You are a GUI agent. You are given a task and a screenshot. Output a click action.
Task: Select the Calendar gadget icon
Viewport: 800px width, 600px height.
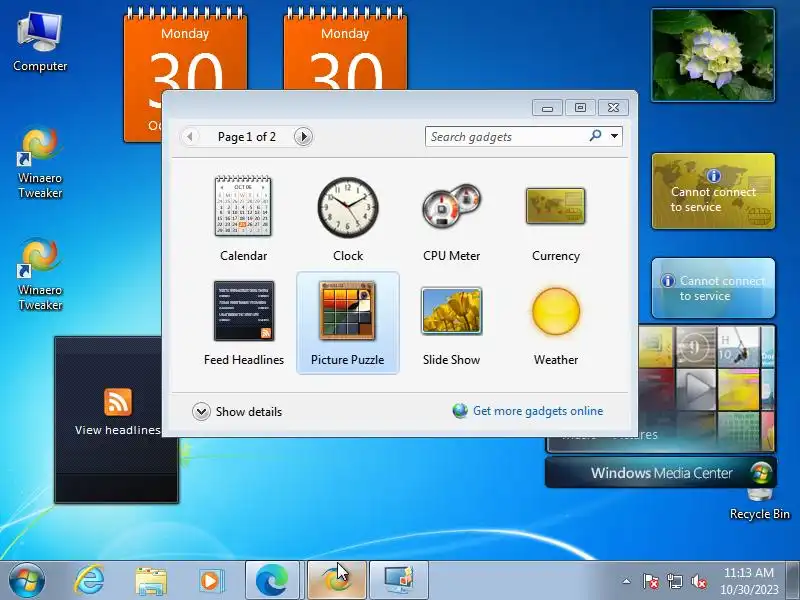coord(243,206)
